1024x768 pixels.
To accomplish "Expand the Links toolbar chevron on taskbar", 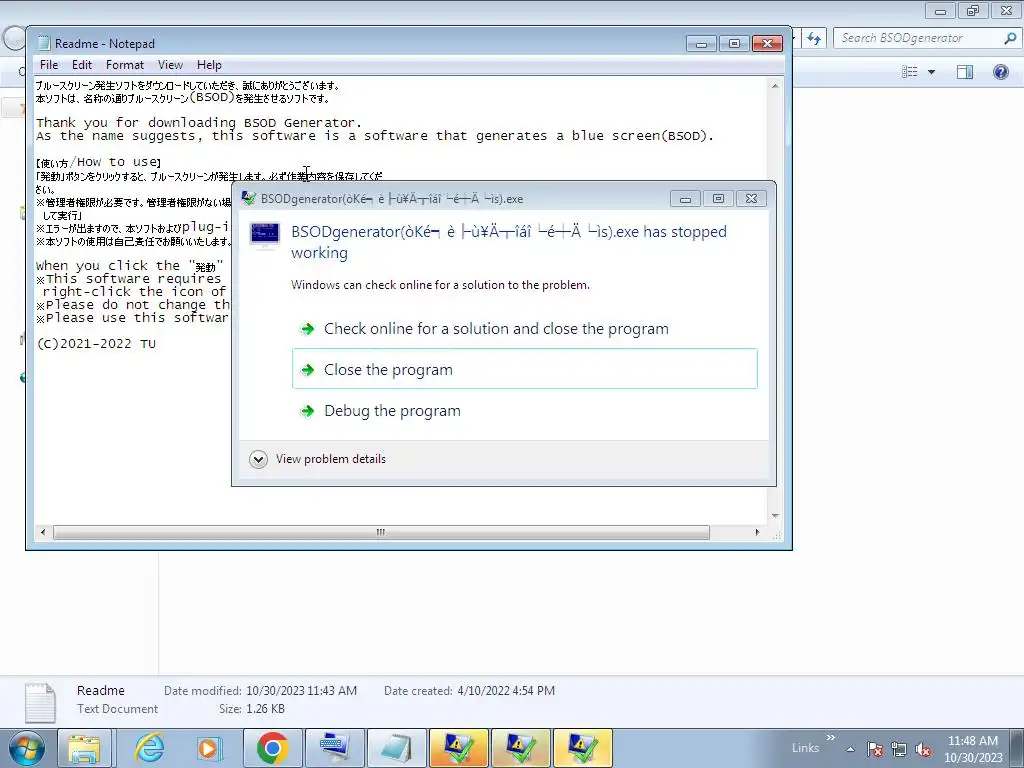I will click(831, 738).
